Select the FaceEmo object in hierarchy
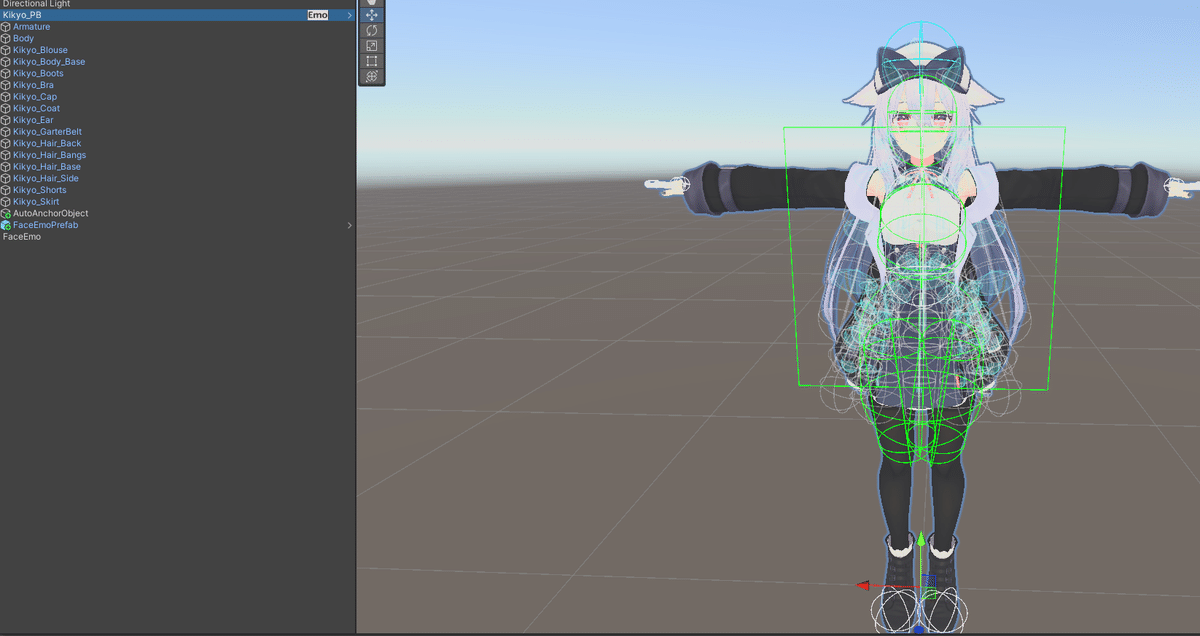The width and height of the screenshot is (1200, 636). (x=22, y=237)
